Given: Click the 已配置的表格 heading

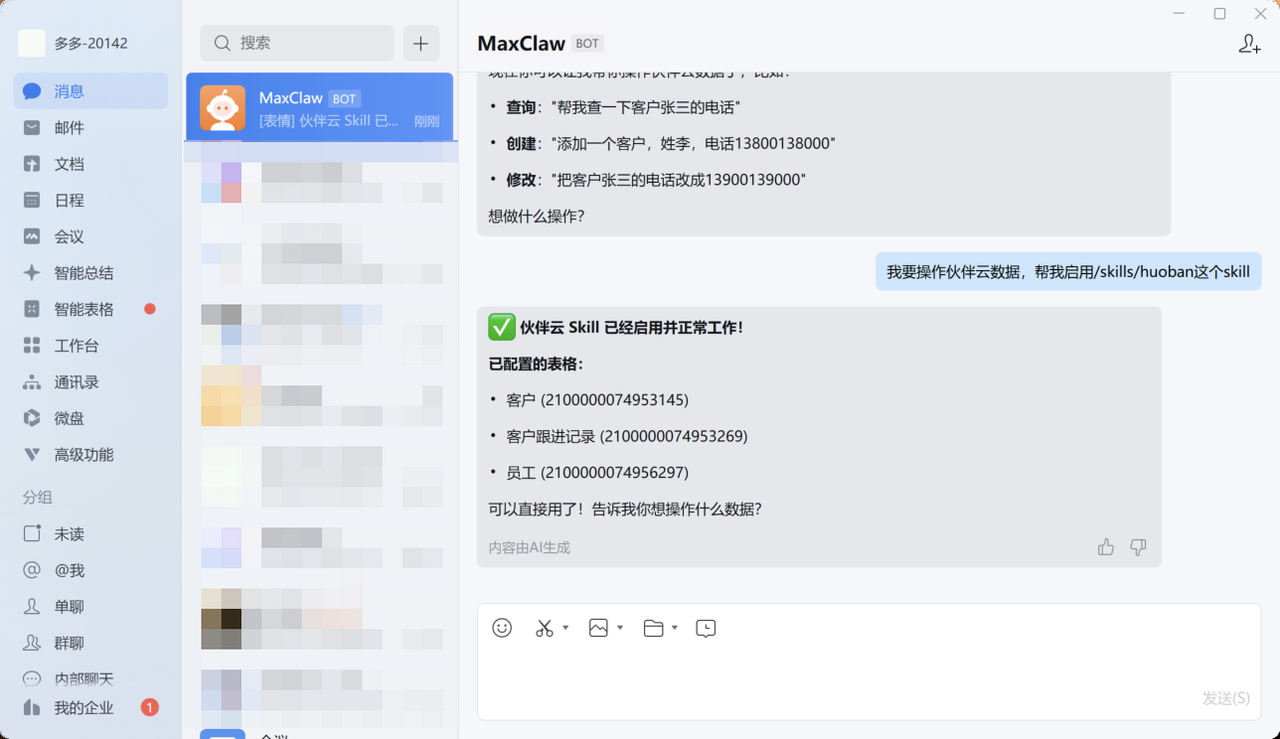Looking at the screenshot, I should point(535,364).
